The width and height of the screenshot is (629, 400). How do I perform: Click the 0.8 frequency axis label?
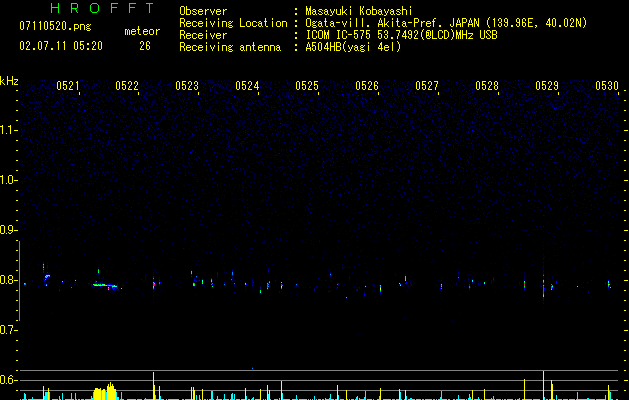(9, 280)
